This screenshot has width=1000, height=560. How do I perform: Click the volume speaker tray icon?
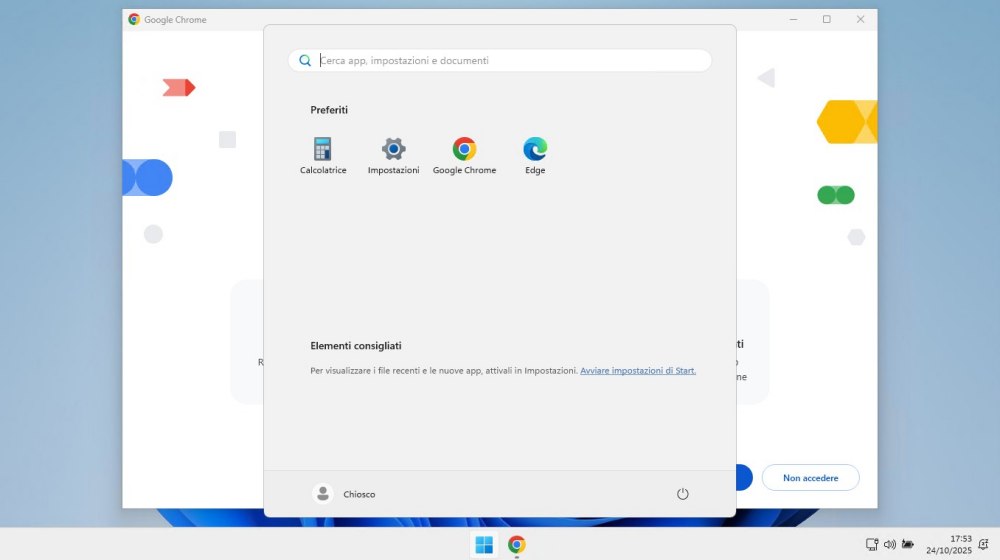pos(889,545)
